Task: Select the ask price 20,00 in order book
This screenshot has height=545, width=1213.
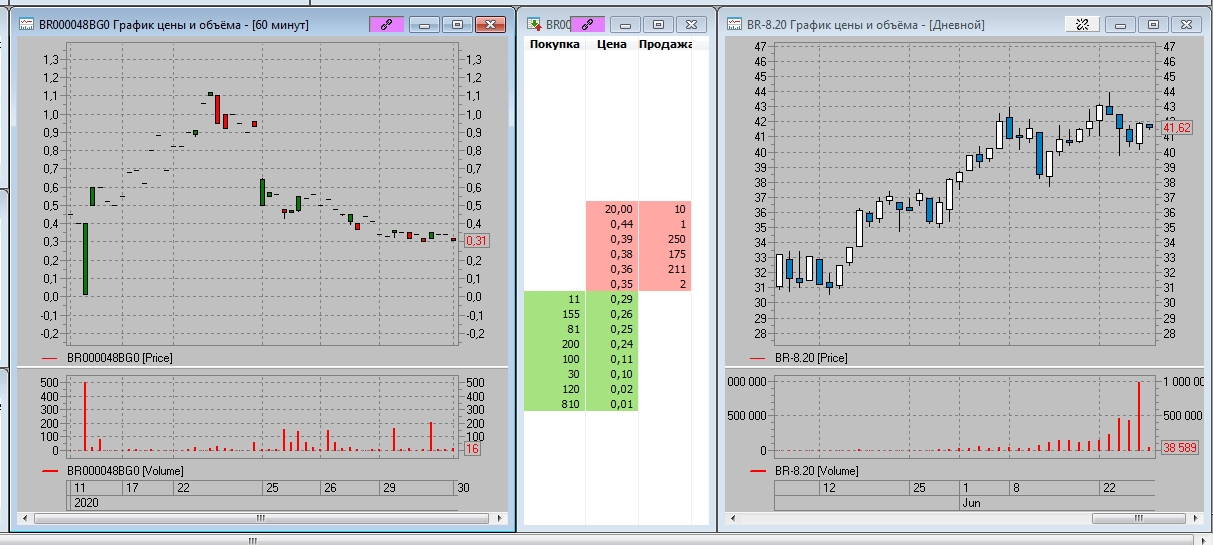Action: tap(612, 209)
